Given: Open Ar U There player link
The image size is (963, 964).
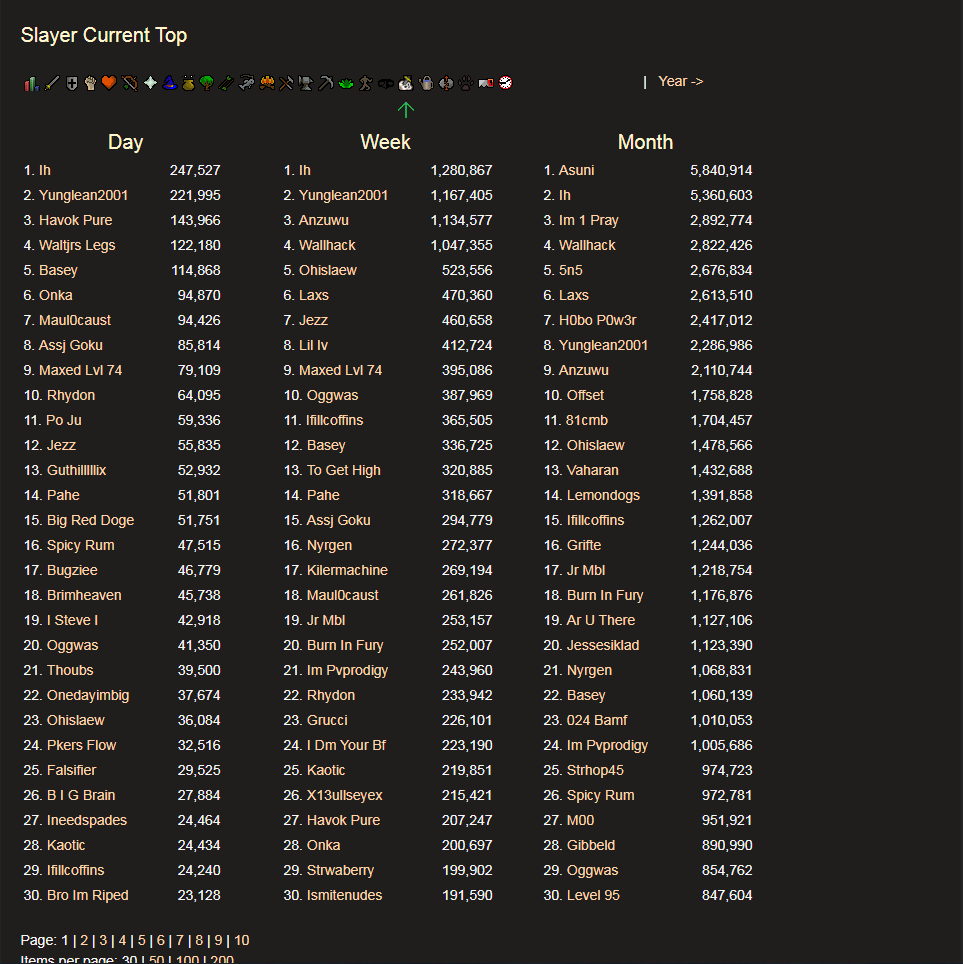Looking at the screenshot, I should (x=601, y=620).
